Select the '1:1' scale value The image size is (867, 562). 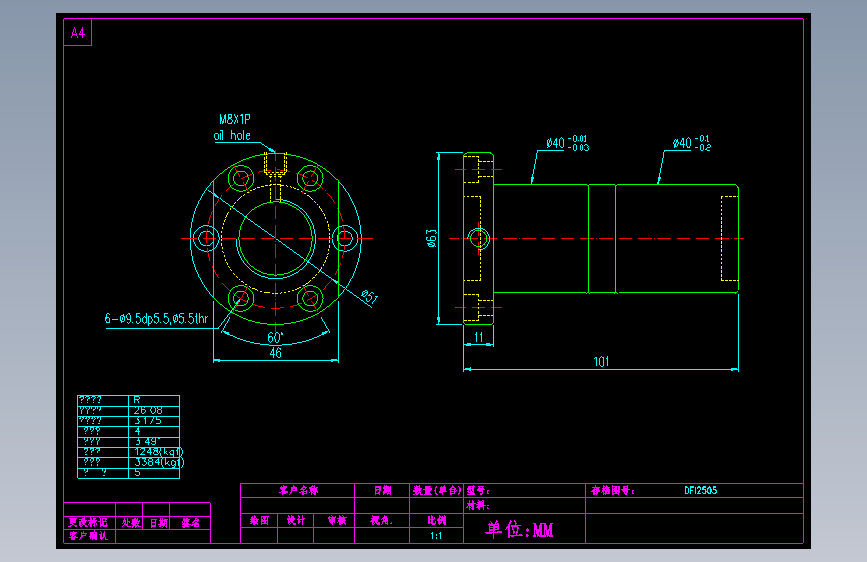pyautogui.click(x=436, y=536)
